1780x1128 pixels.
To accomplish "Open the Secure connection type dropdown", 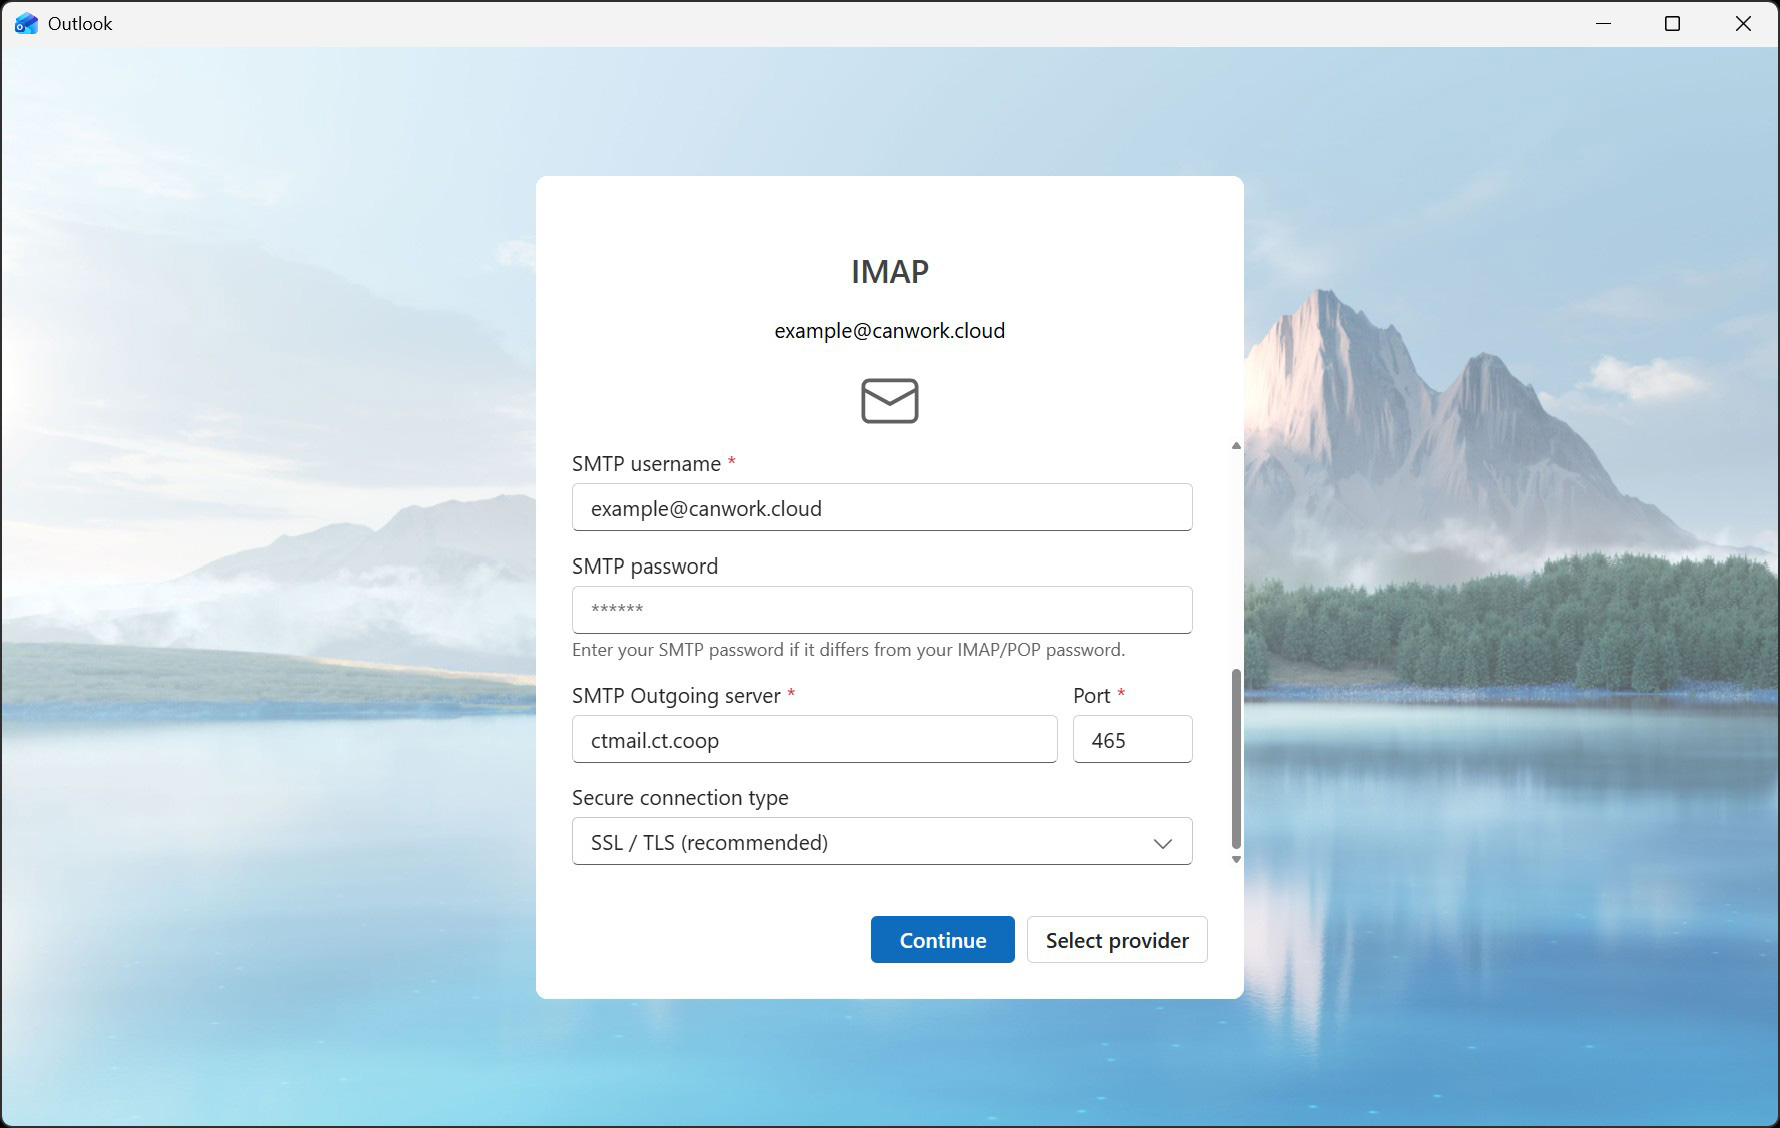I will click(881, 842).
